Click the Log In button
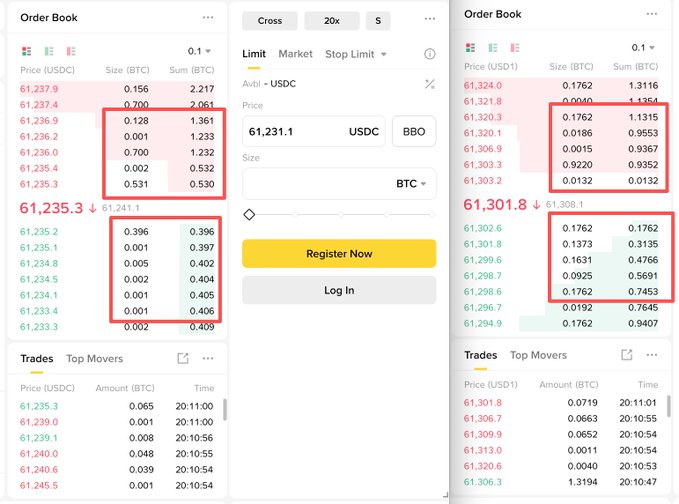 pos(339,290)
